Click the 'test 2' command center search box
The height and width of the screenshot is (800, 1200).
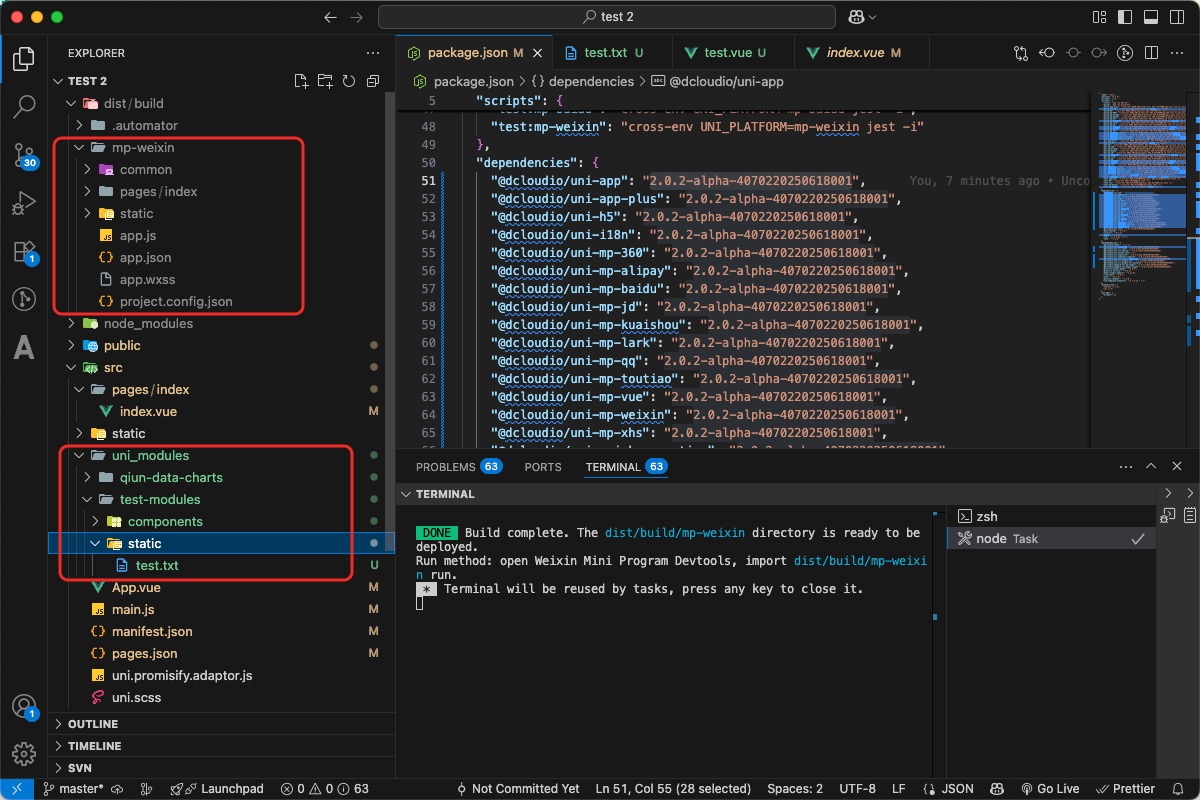pos(607,17)
